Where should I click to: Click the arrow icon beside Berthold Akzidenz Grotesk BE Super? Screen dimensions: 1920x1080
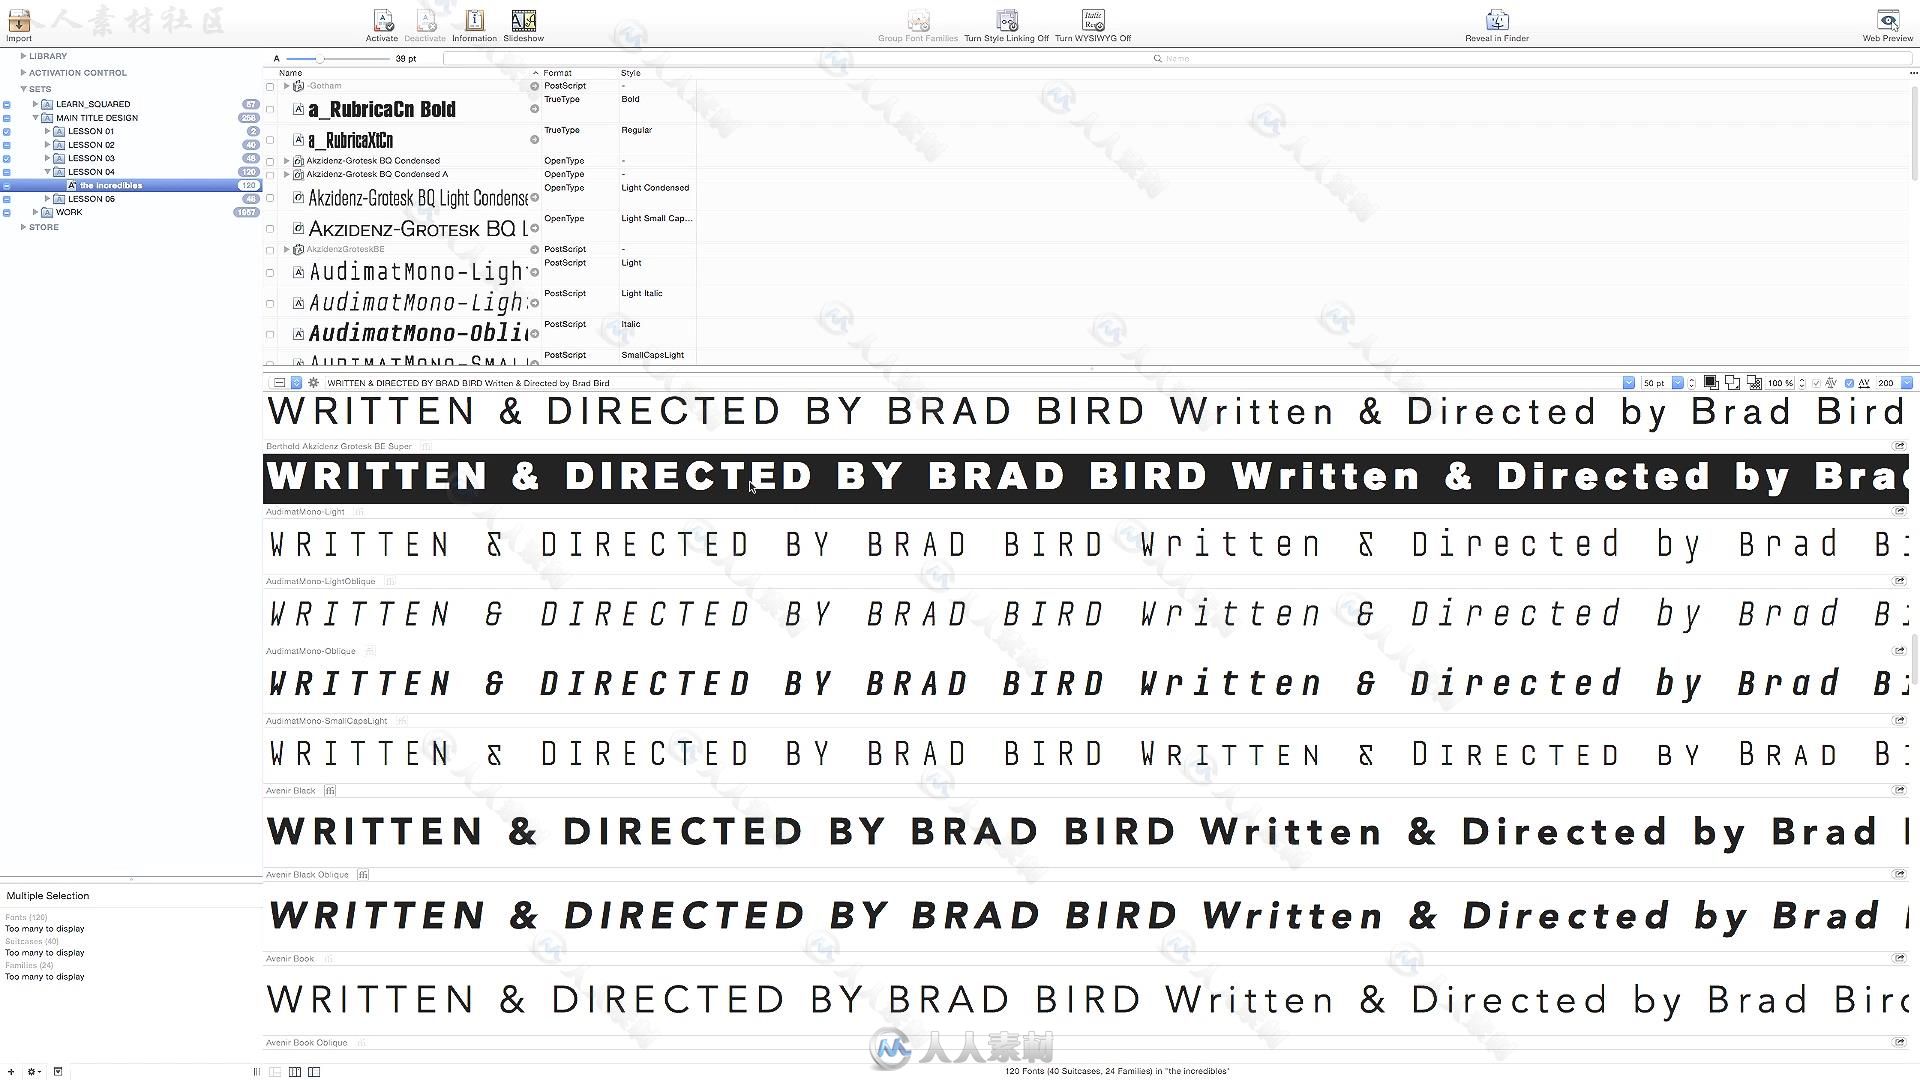(x=1899, y=446)
